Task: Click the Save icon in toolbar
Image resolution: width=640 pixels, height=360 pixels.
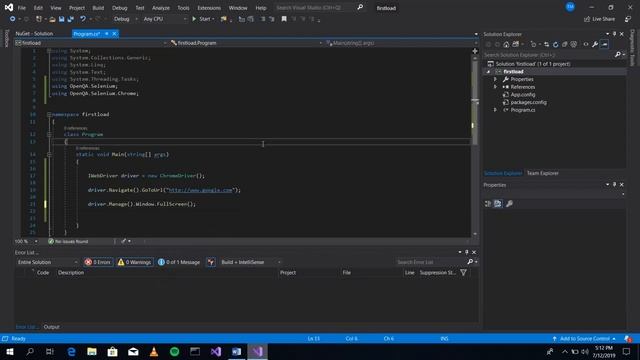Action: coord(62,19)
